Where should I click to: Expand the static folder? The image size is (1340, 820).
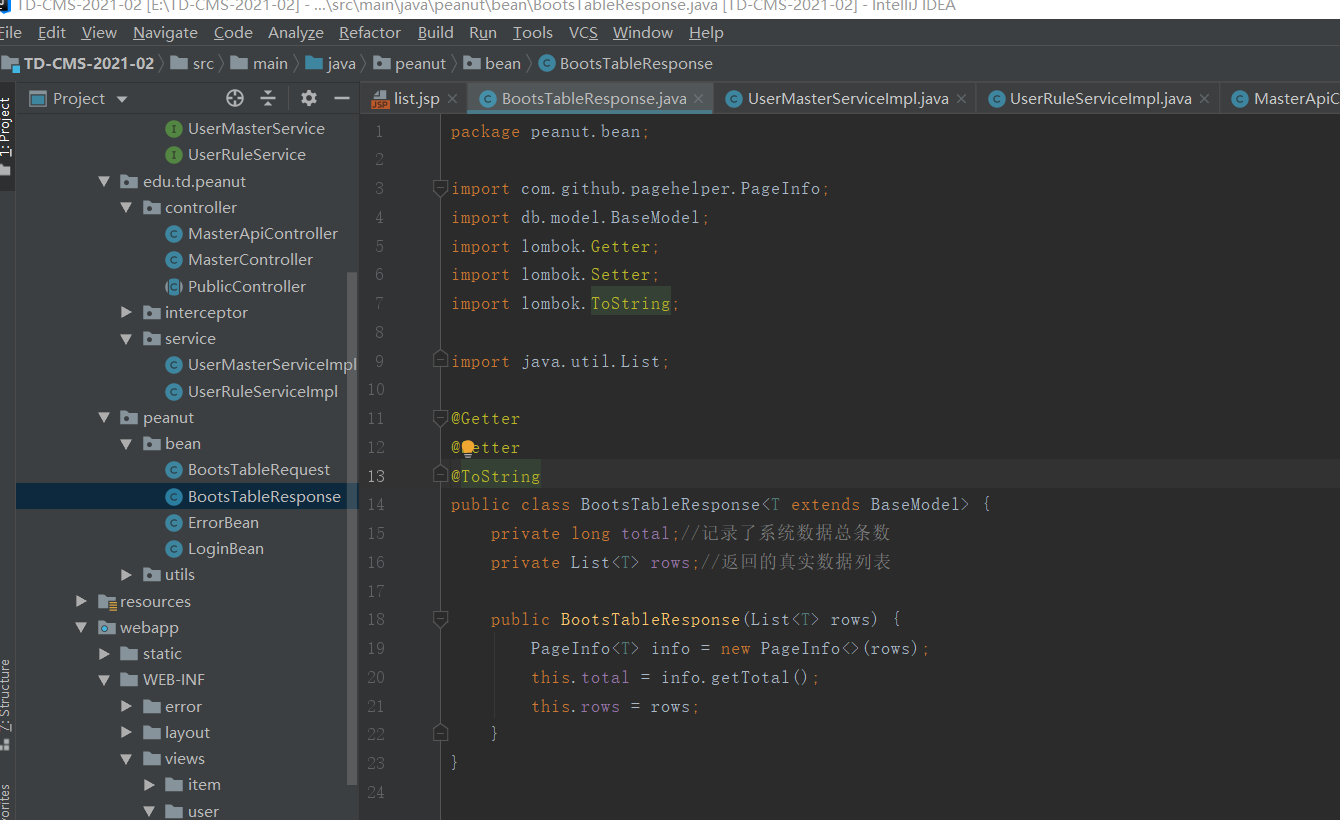pyautogui.click(x=104, y=653)
